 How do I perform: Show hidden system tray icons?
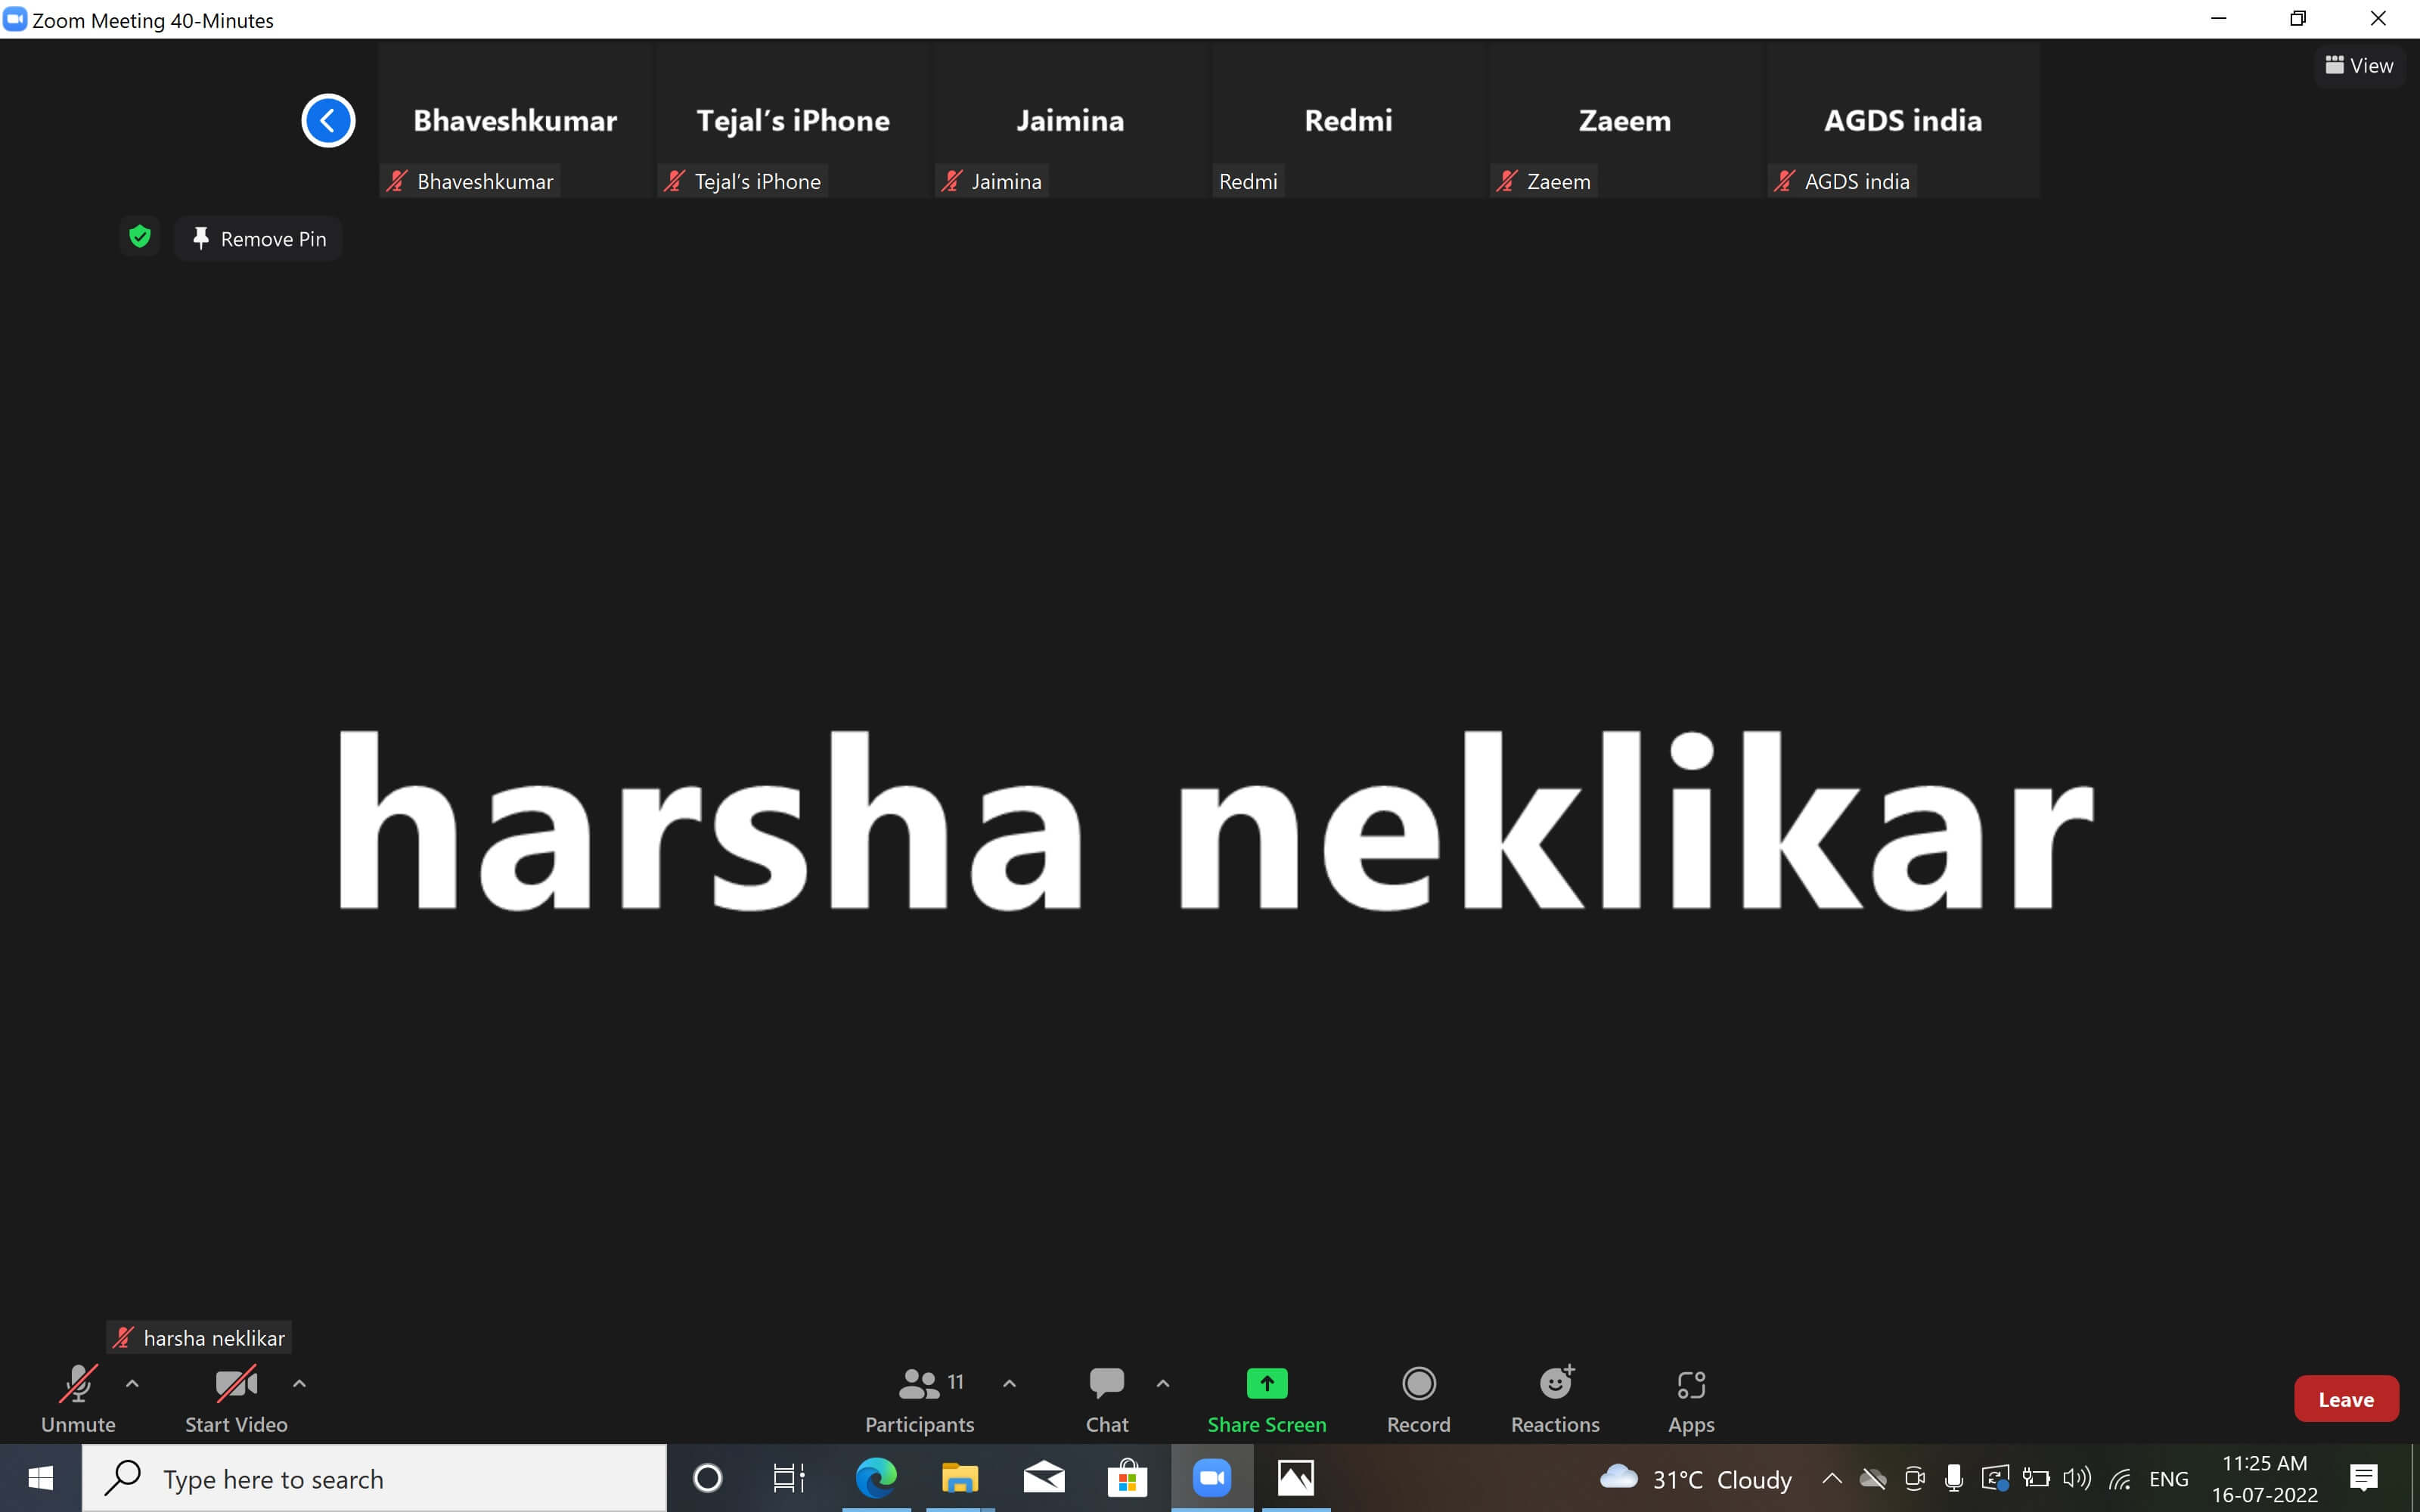(x=1832, y=1478)
